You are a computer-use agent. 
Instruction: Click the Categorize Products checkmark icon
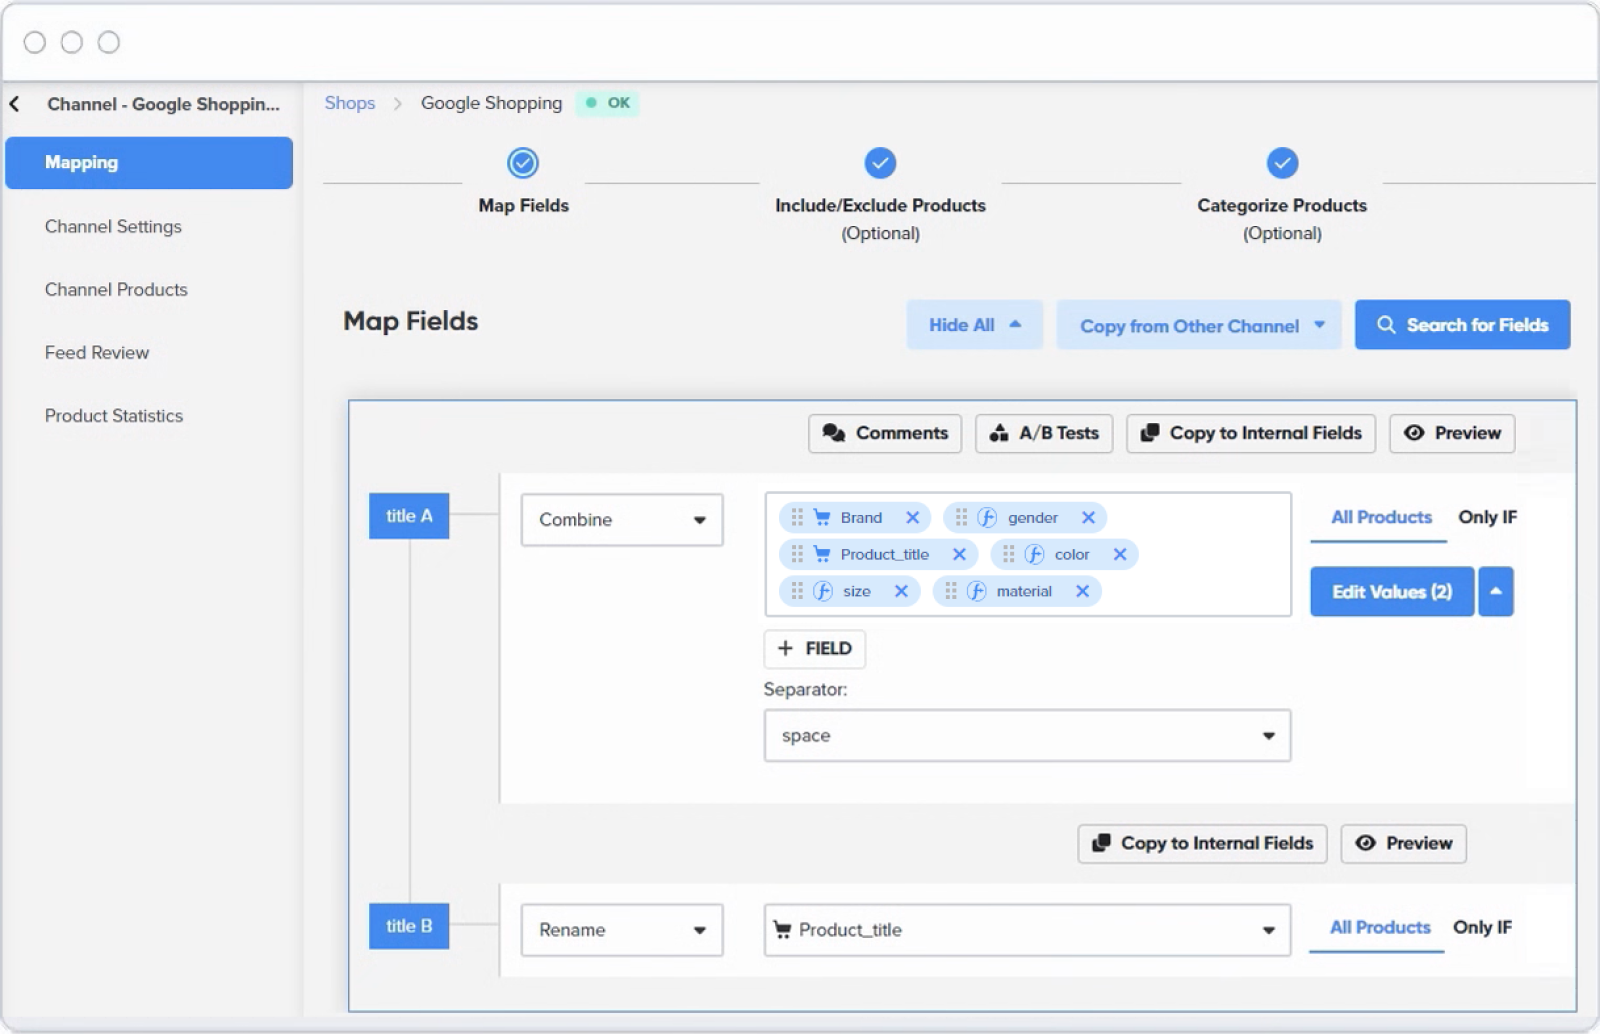pos(1281,163)
